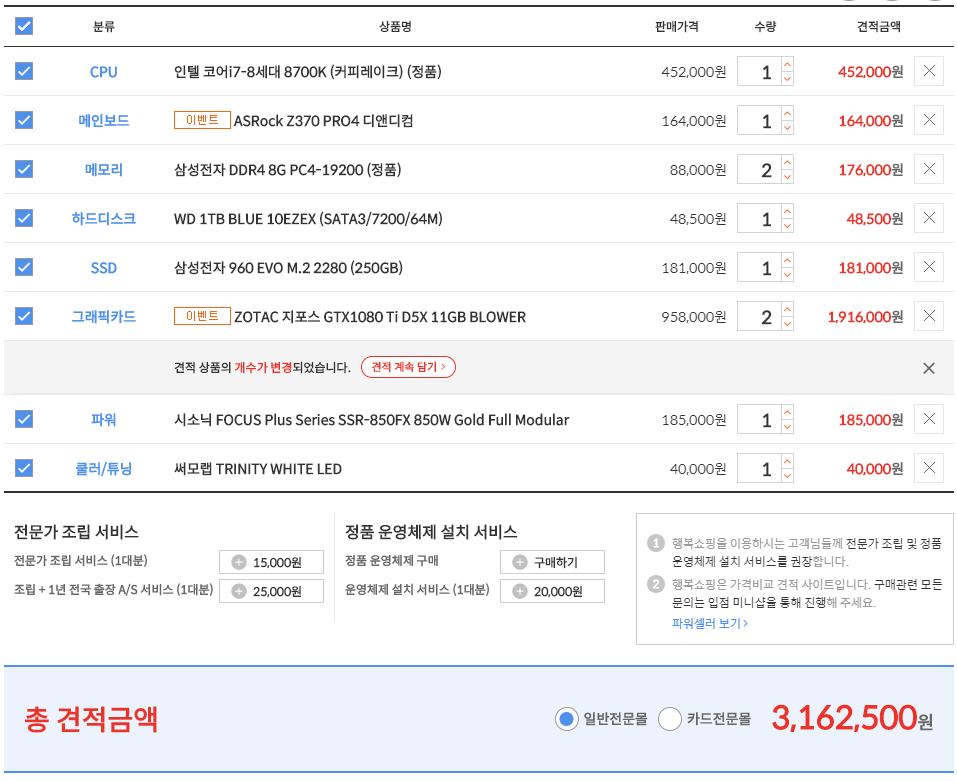The height and width of the screenshot is (781, 957).
Task: Uncheck the 파워 row checkbox
Action: pyautogui.click(x=24, y=419)
